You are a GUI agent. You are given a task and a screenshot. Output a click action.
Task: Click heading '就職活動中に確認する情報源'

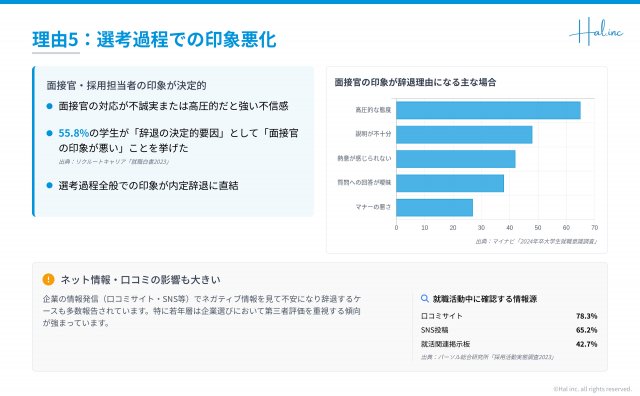(485, 299)
